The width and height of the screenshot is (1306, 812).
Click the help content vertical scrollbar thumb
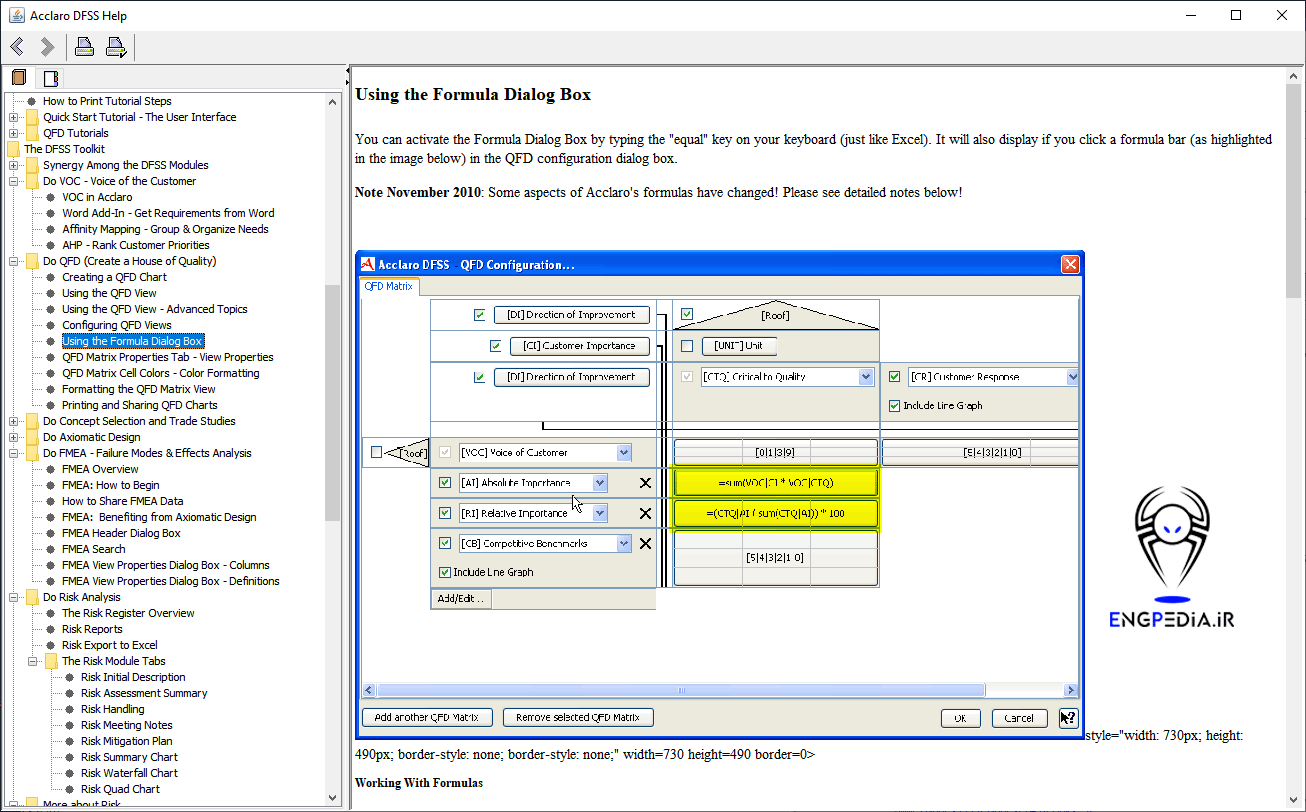pyautogui.click(x=1294, y=190)
